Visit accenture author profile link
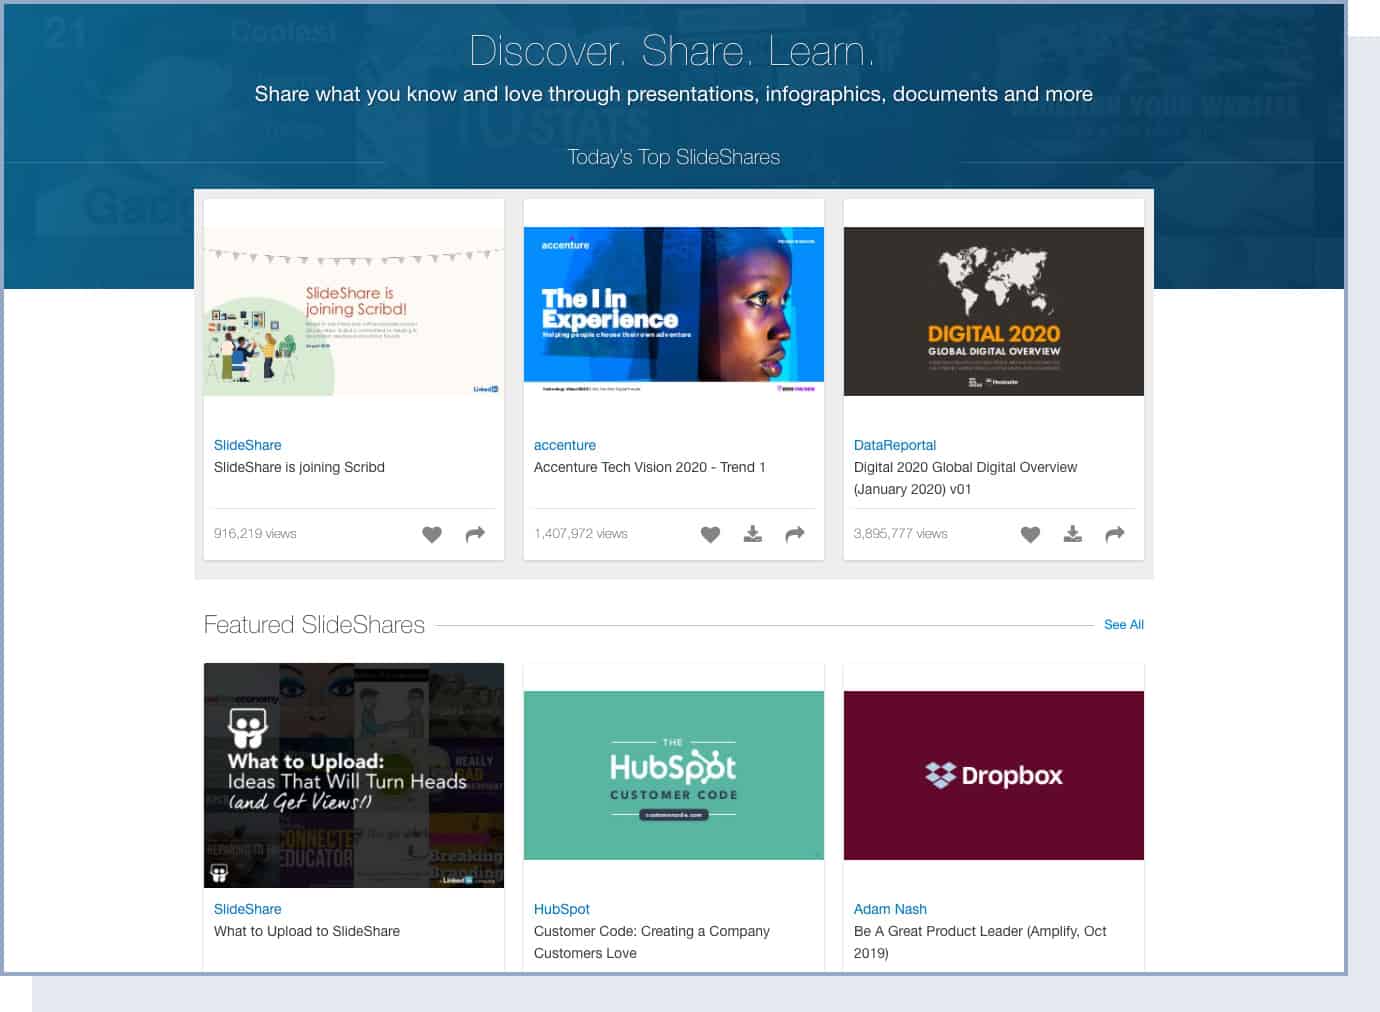1380x1012 pixels. 564,445
